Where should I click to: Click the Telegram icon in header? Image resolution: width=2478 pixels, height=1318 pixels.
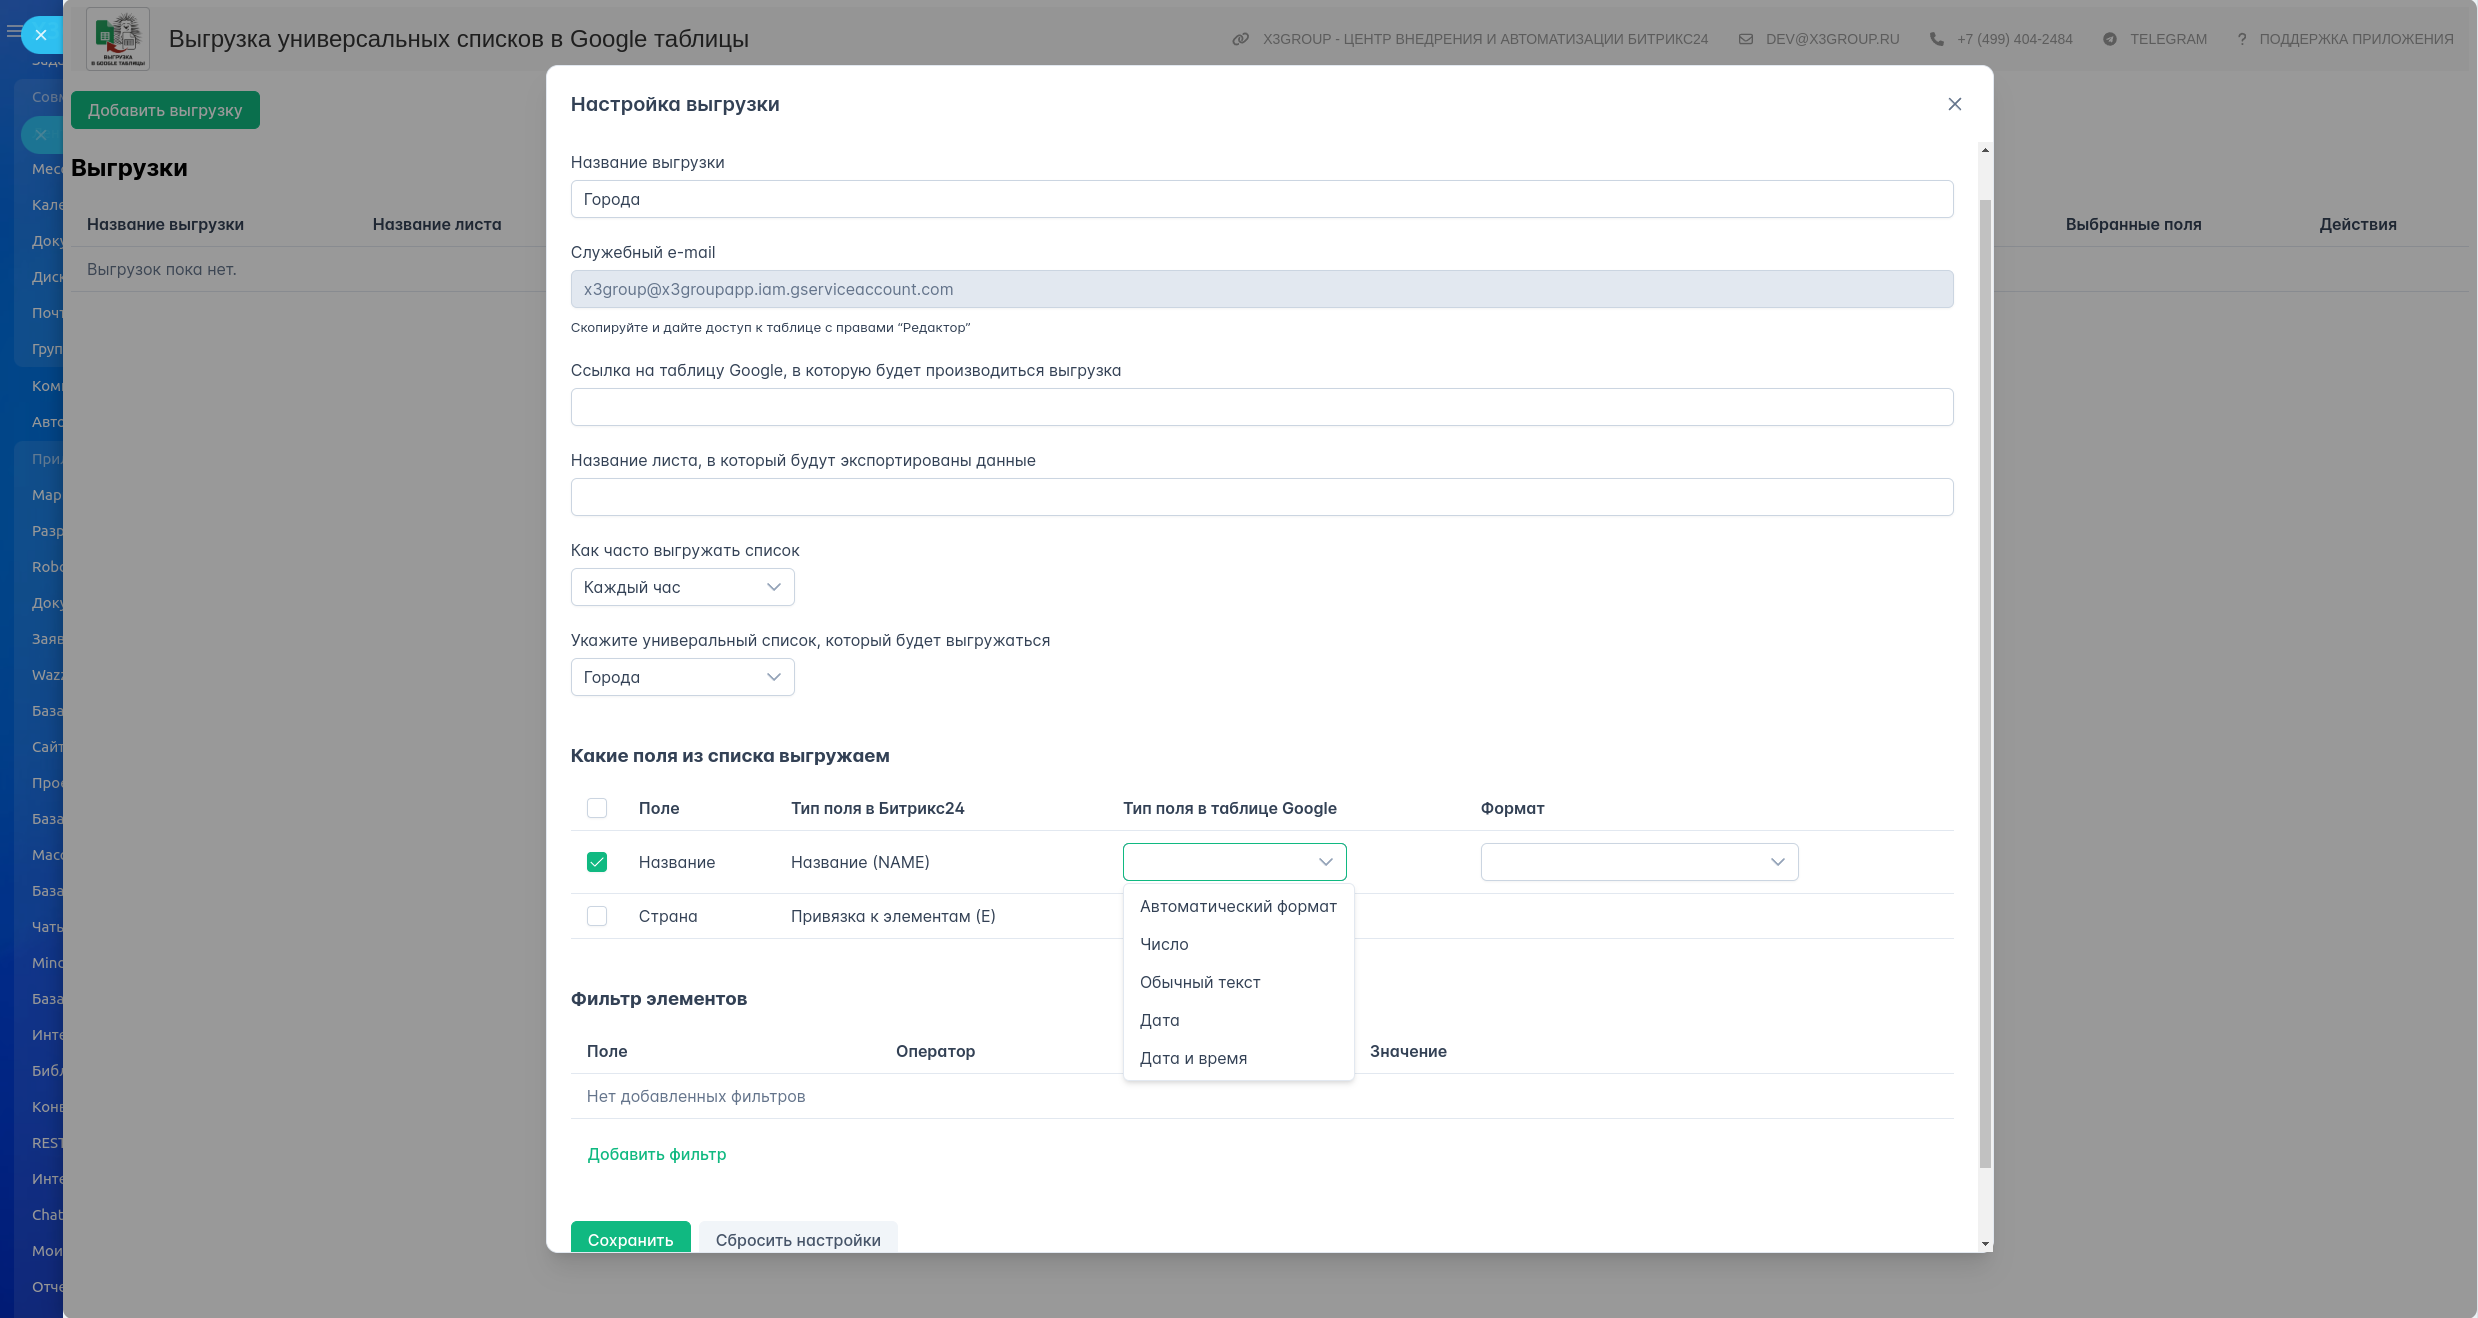2109,39
